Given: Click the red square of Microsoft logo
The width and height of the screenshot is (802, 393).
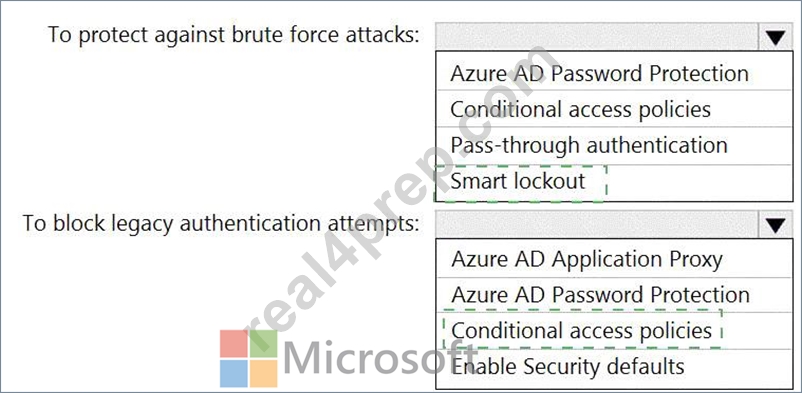Looking at the screenshot, I should click(234, 343).
